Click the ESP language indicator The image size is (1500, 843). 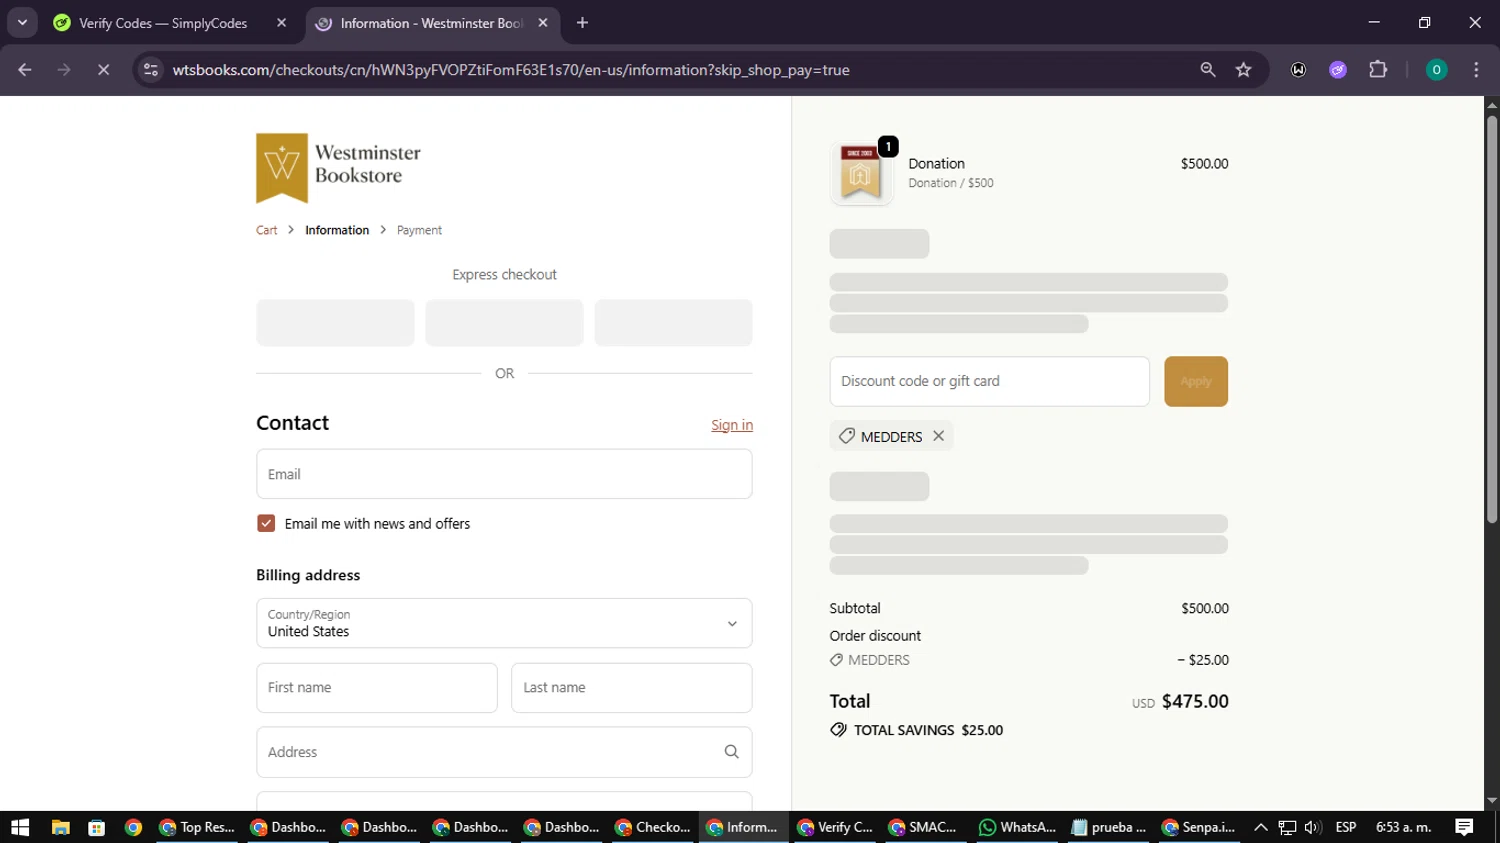pos(1346,827)
